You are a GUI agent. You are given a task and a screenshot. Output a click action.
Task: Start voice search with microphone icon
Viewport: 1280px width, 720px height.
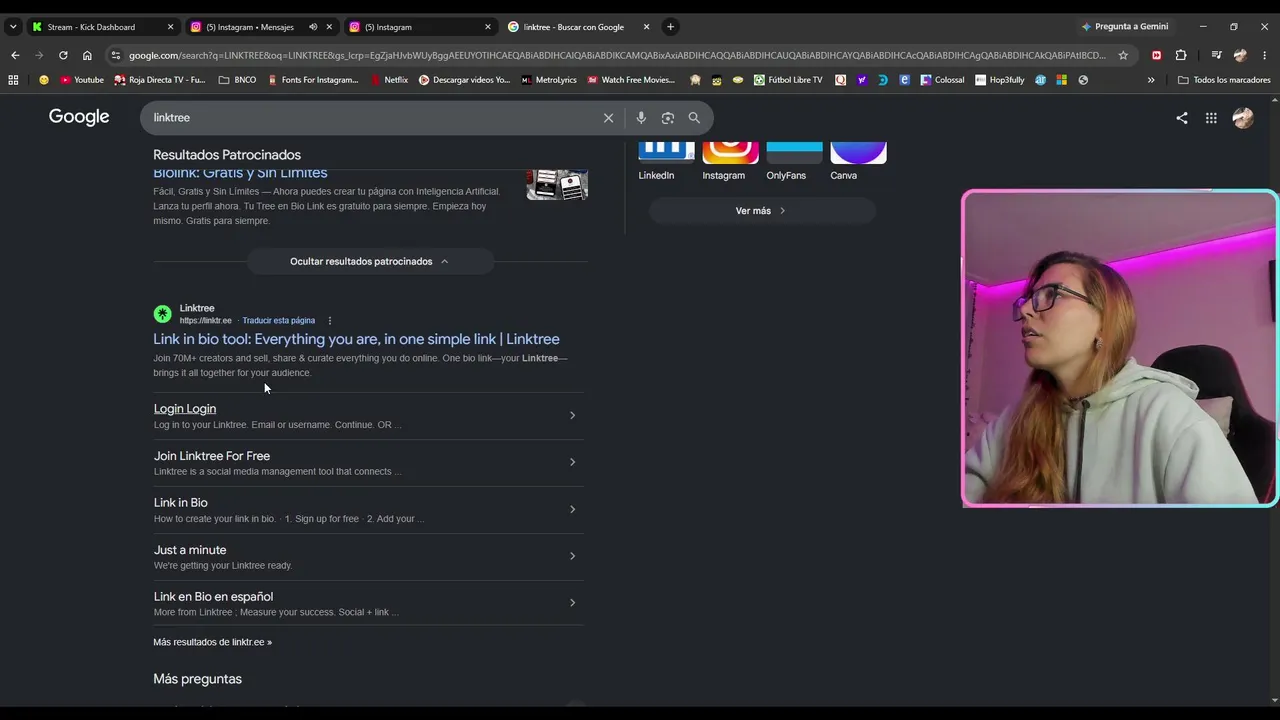click(x=641, y=118)
